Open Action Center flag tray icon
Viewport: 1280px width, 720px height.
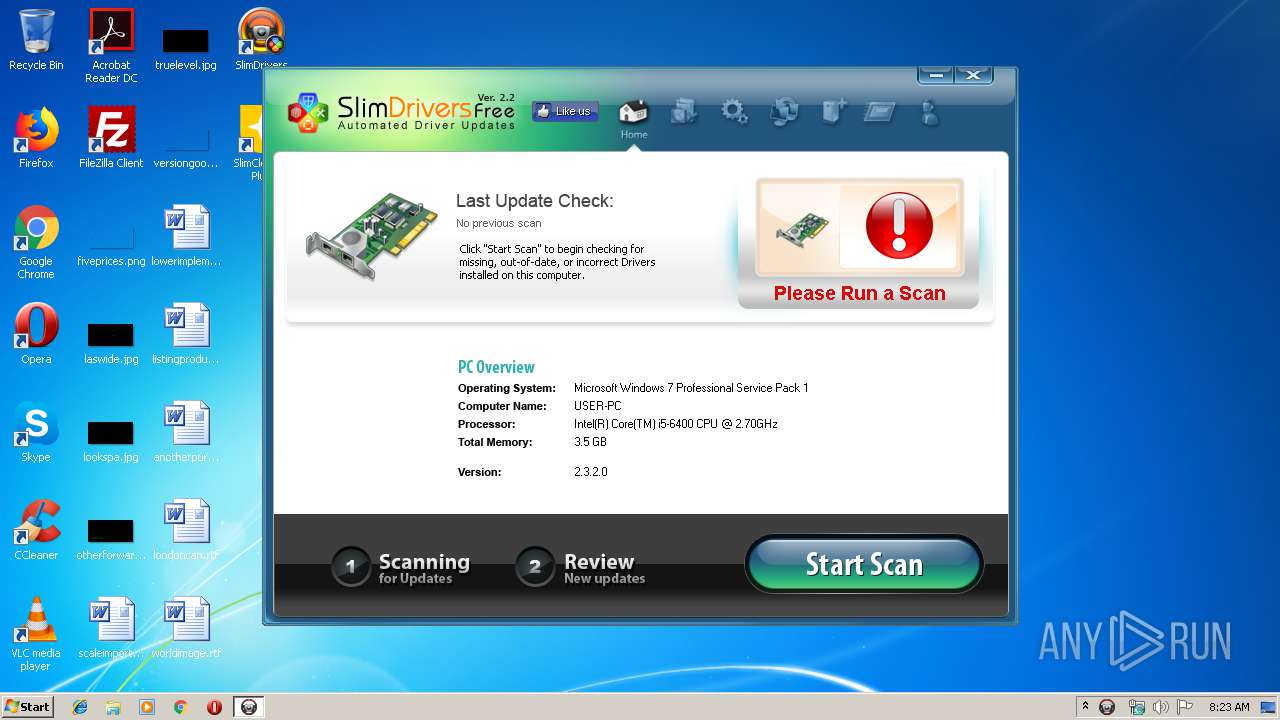1185,707
